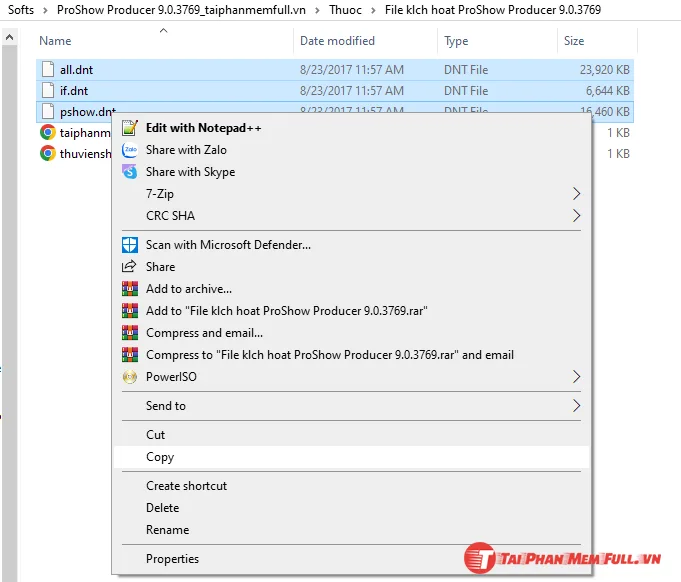Click the Share arrow icon
Viewport: 681px width, 582px height.
tap(129, 266)
